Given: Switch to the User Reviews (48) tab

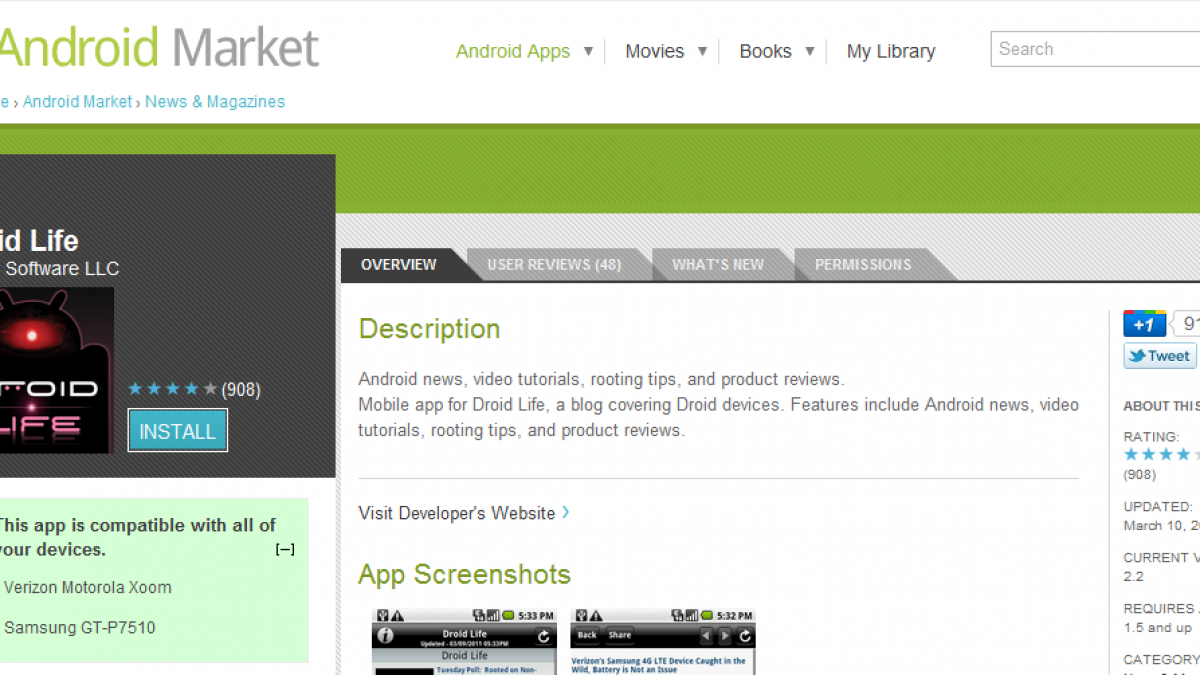Looking at the screenshot, I should pos(554,265).
